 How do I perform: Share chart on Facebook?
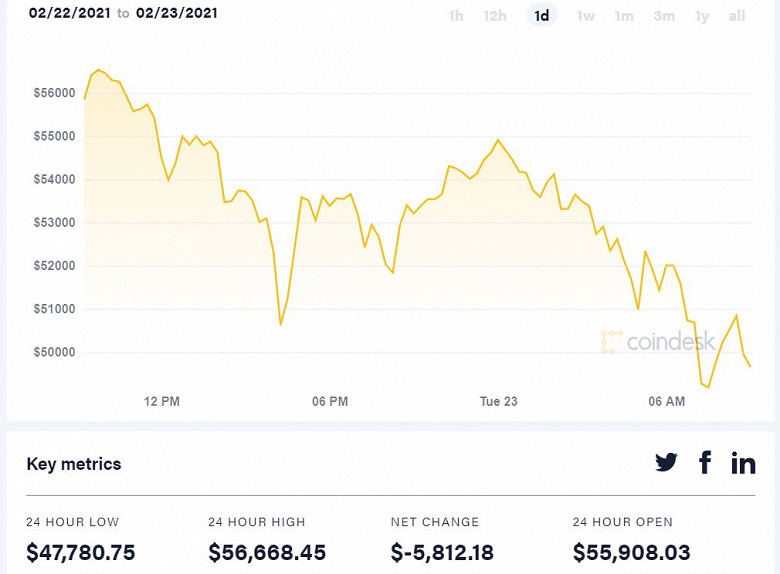(705, 462)
